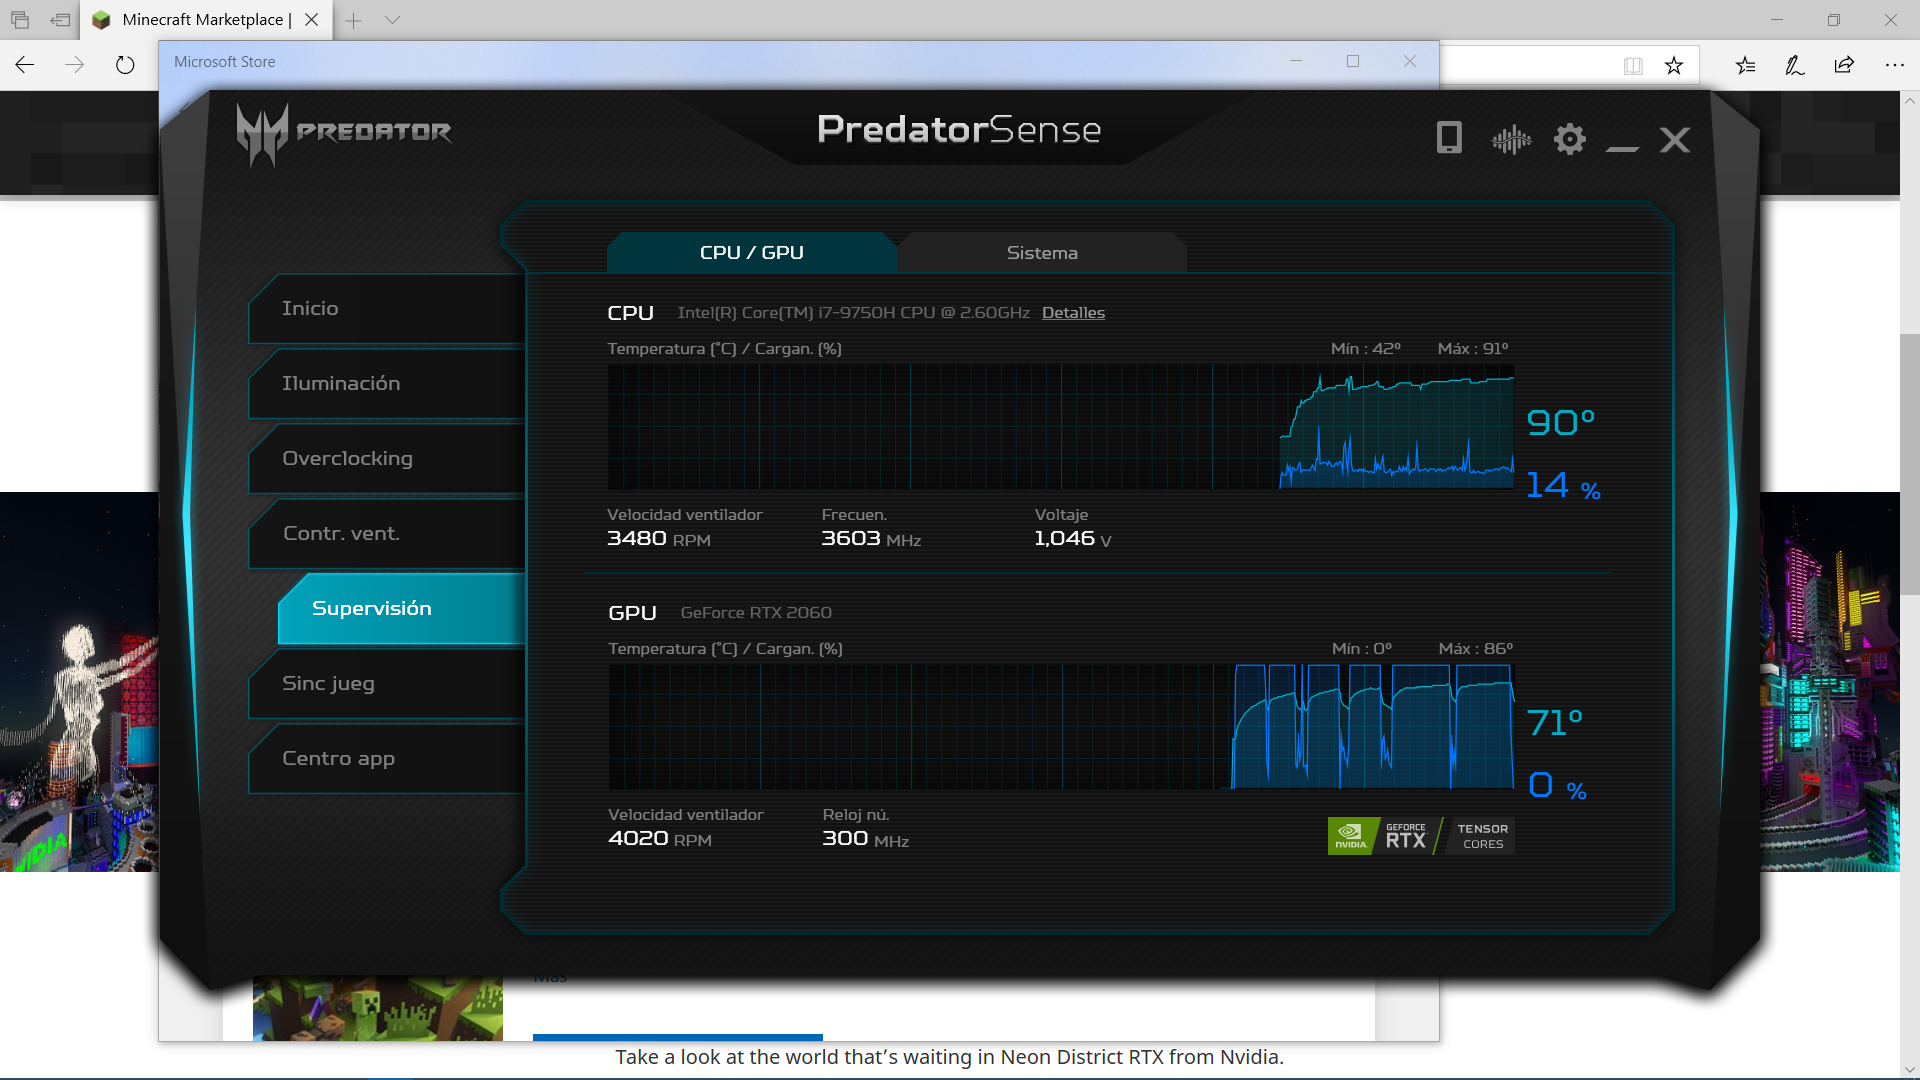Open a new browser tab
1920x1080 pixels.
[353, 20]
